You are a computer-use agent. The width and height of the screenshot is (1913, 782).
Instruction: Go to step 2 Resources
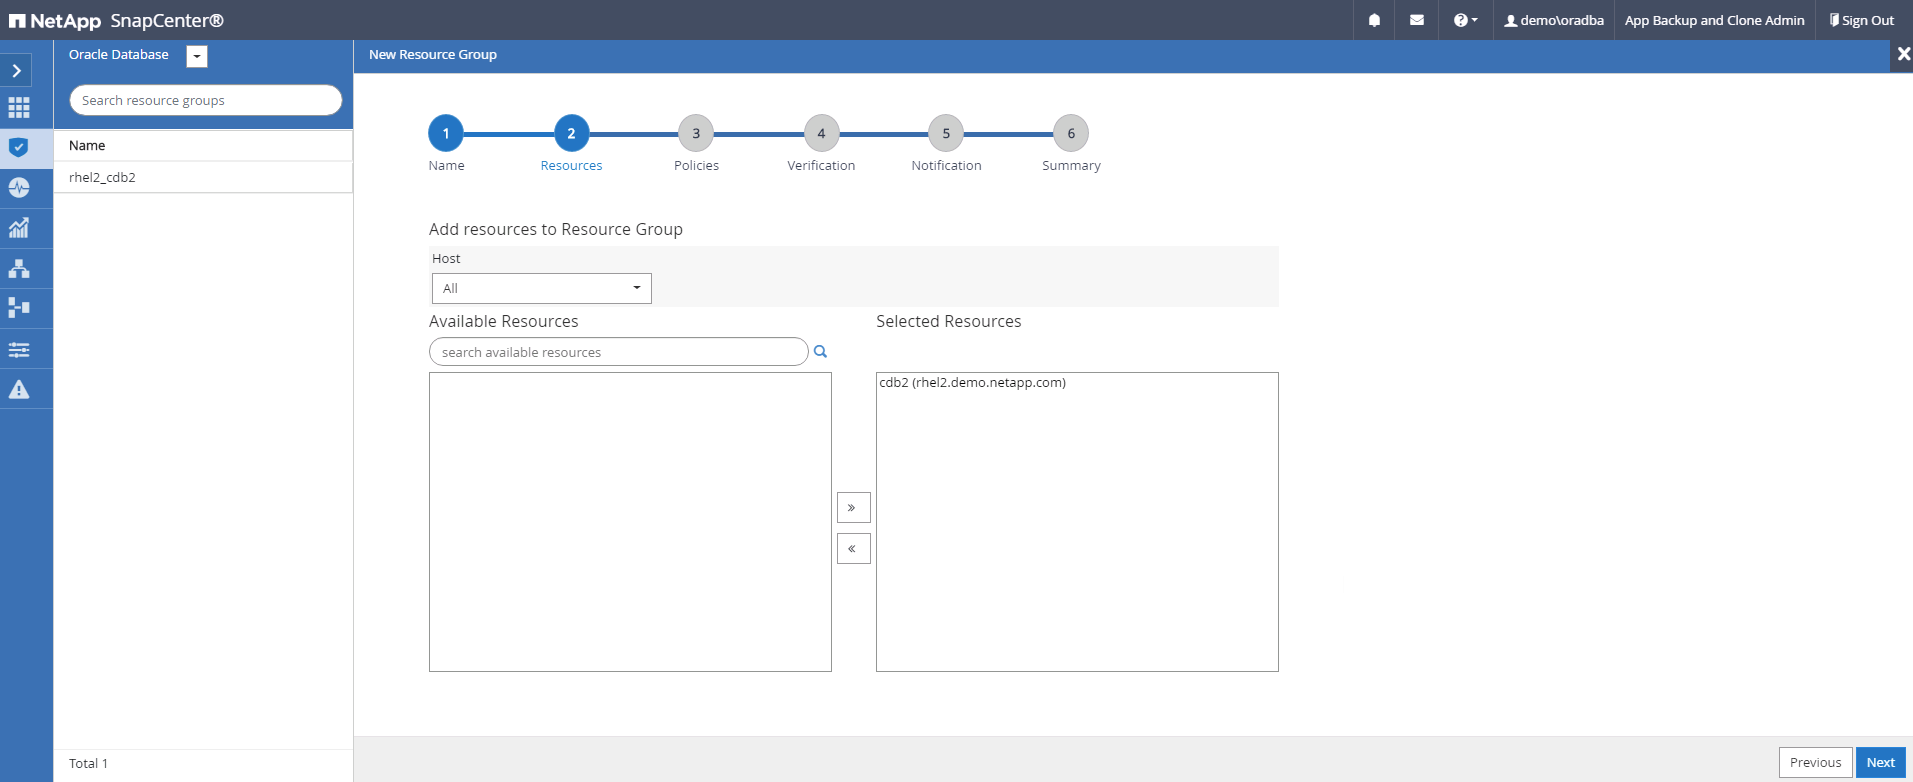(571, 133)
